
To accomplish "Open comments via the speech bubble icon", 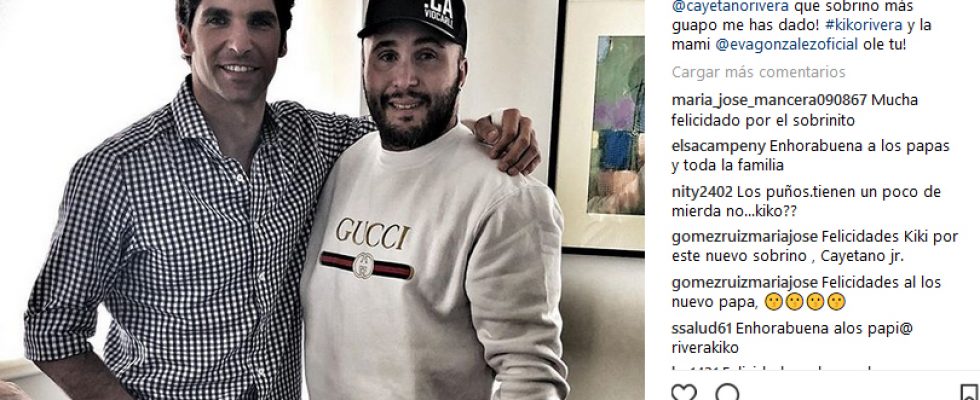I will click(727, 393).
